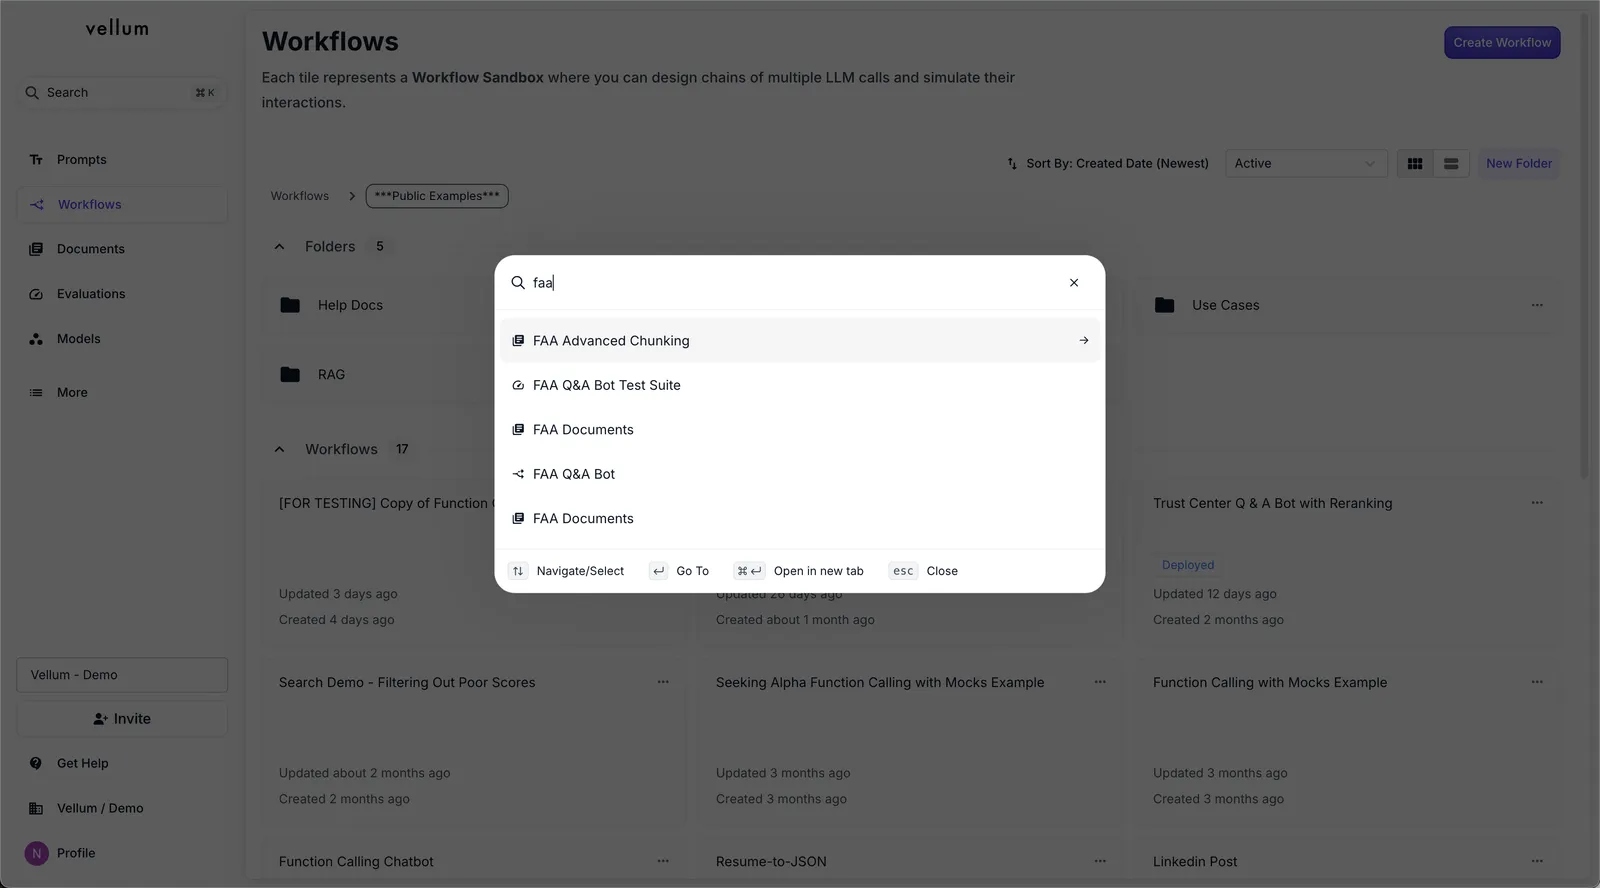The image size is (1600, 888).
Task: Open Get Help
Action: (122, 764)
